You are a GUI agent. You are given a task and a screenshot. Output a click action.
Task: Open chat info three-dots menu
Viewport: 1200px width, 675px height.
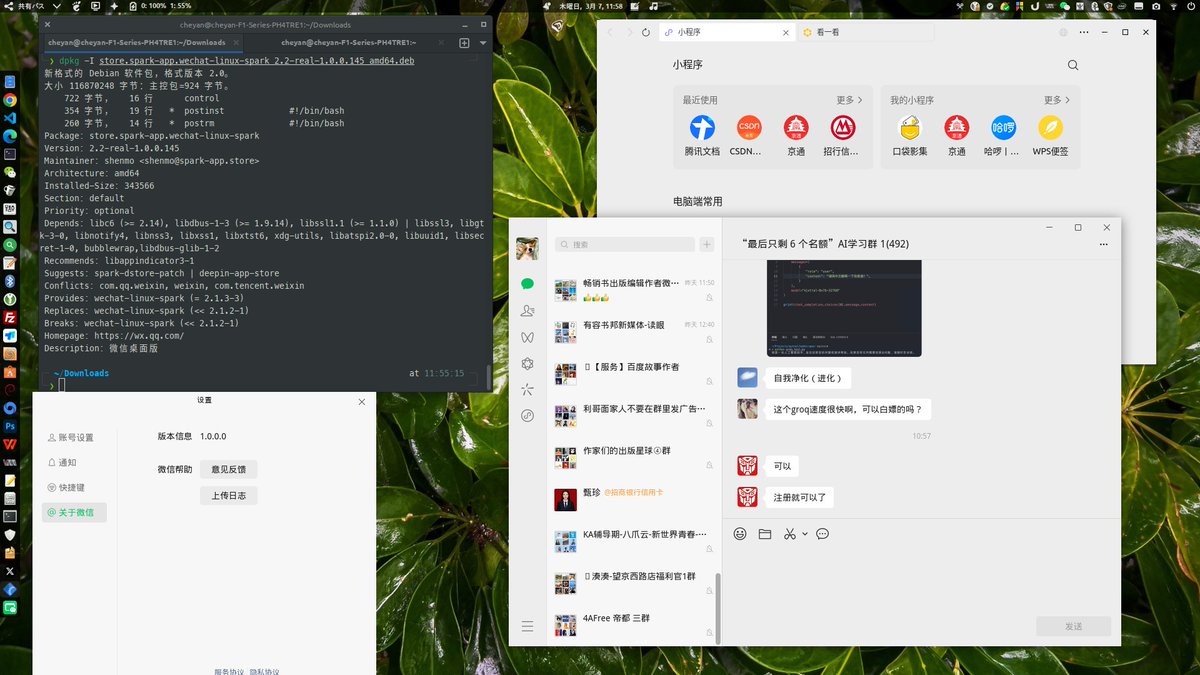pos(1104,244)
